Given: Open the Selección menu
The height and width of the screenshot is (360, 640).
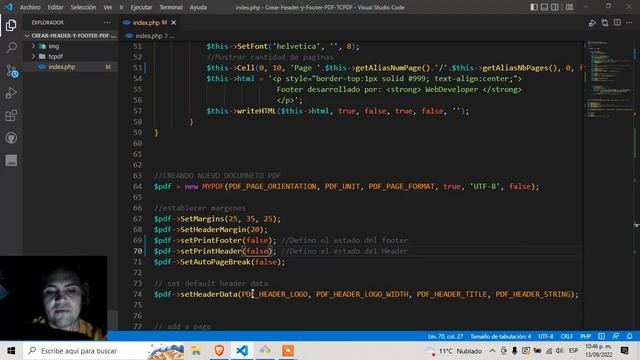Looking at the screenshot, I should 83,7.
